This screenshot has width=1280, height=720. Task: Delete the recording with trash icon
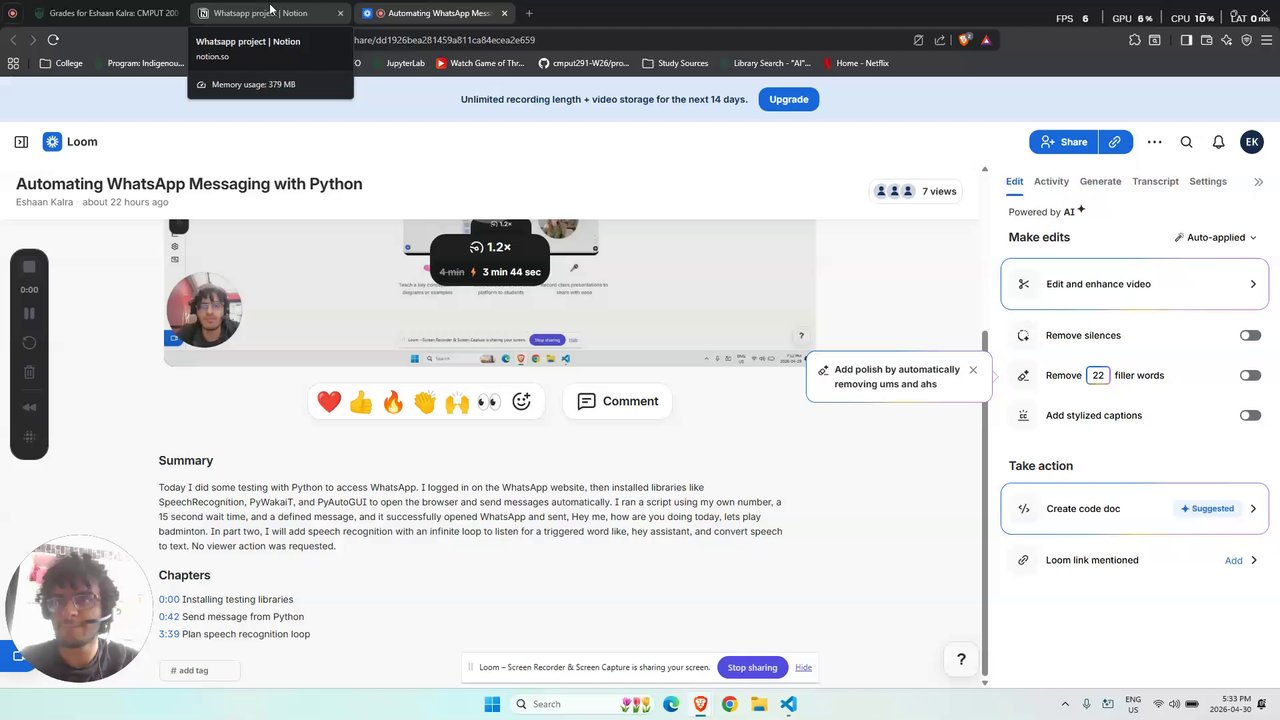pos(29,372)
